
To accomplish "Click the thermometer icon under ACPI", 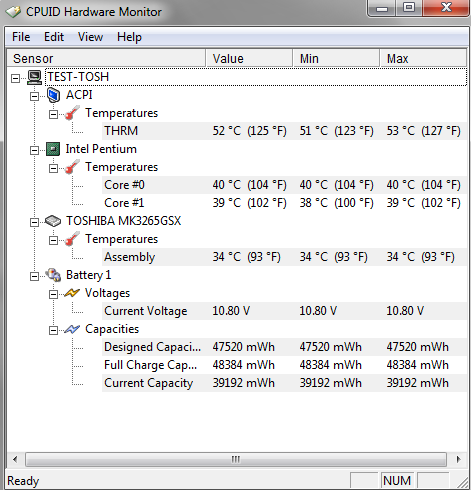I will point(72,113).
